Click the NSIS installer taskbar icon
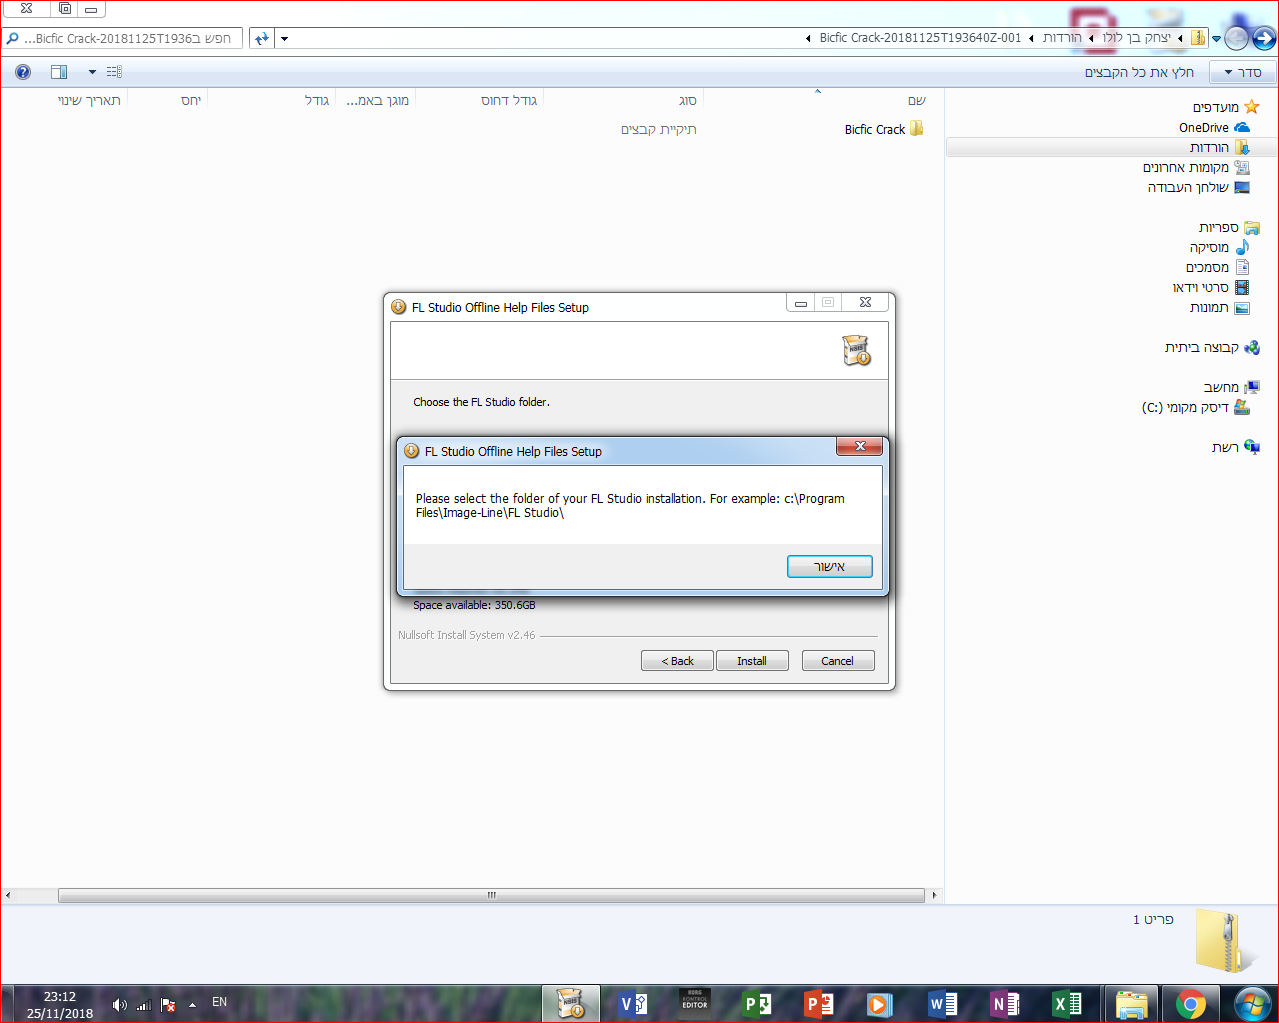The width and height of the screenshot is (1279, 1023). tap(571, 1003)
